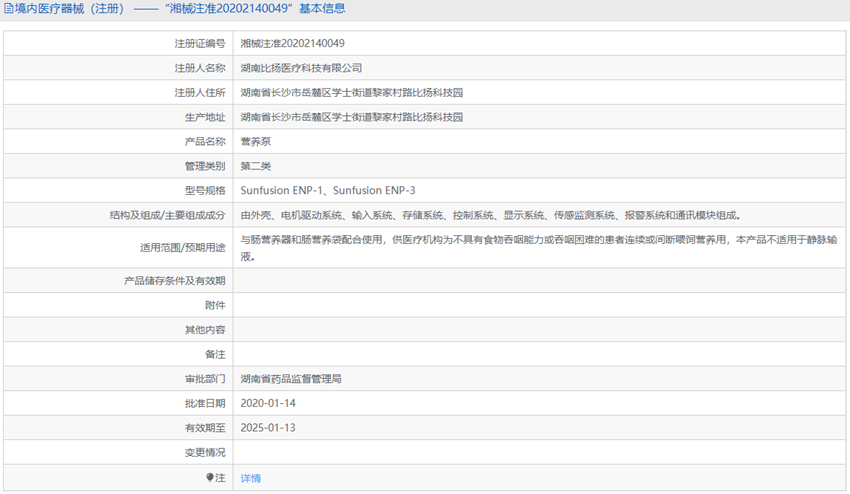The image size is (850, 494).
Task: Click the 批准日期 label
Action: [205, 403]
